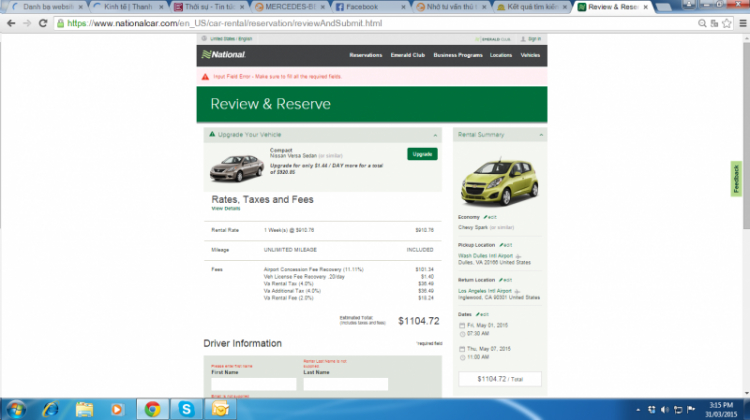Switch to the Kết quả tìm kiếm tab
Screen dimensions: 750x420
[532, 7]
